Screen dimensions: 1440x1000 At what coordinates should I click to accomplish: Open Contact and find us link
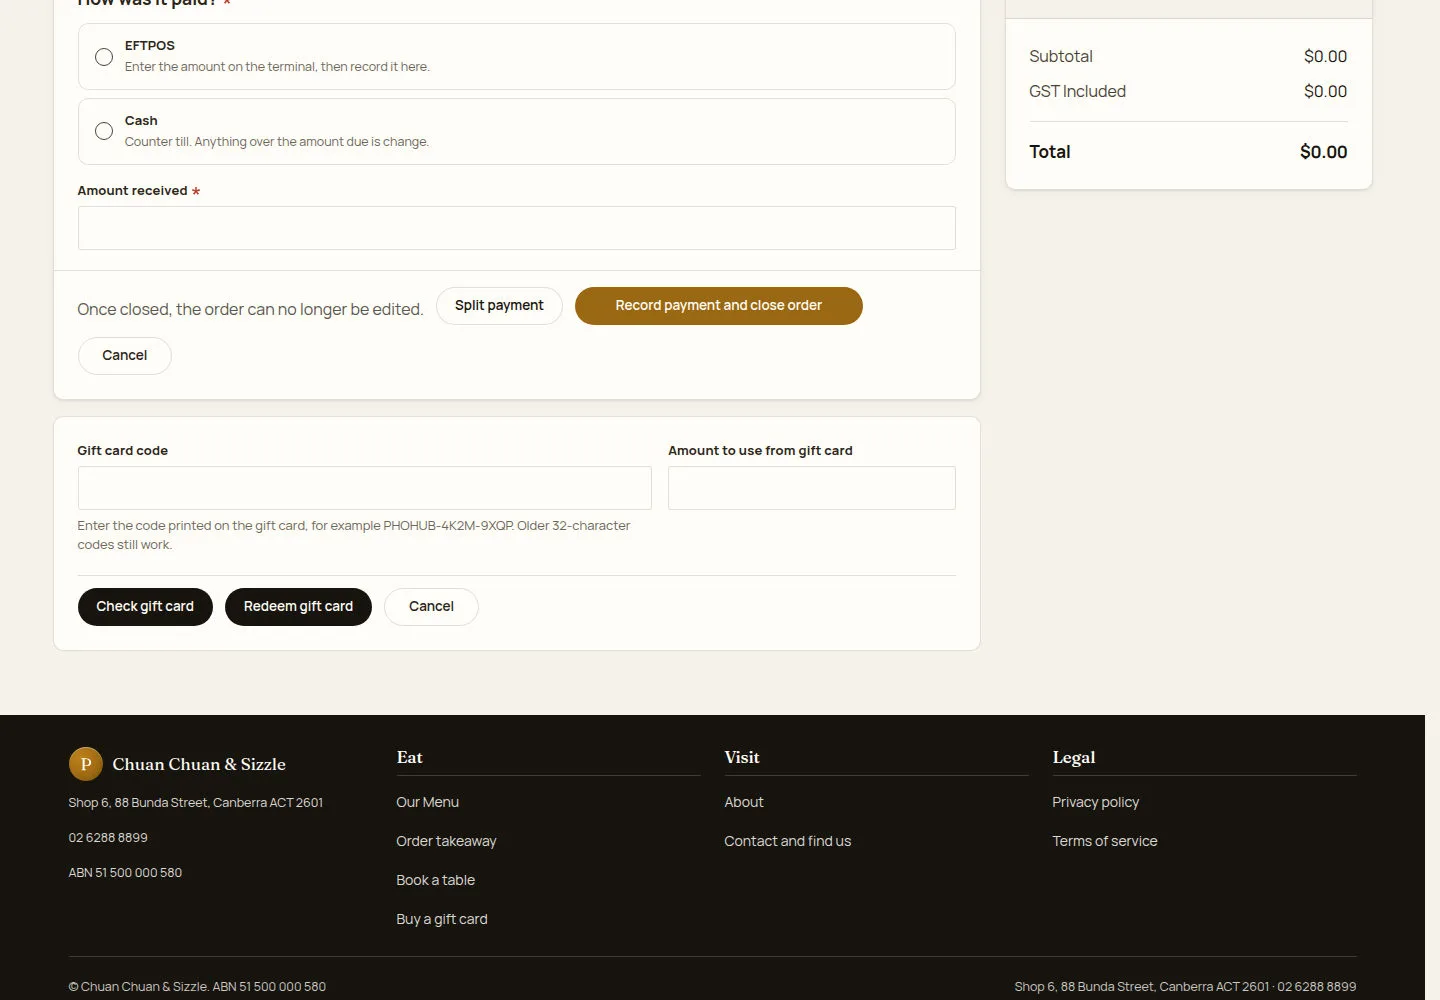coord(788,841)
